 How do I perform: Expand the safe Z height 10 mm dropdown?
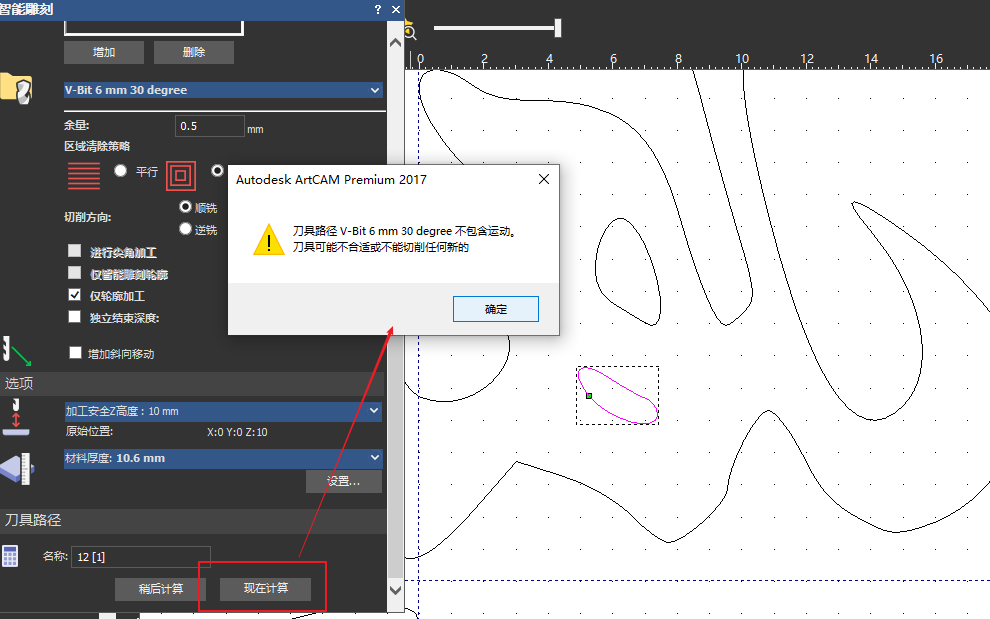coord(224,411)
